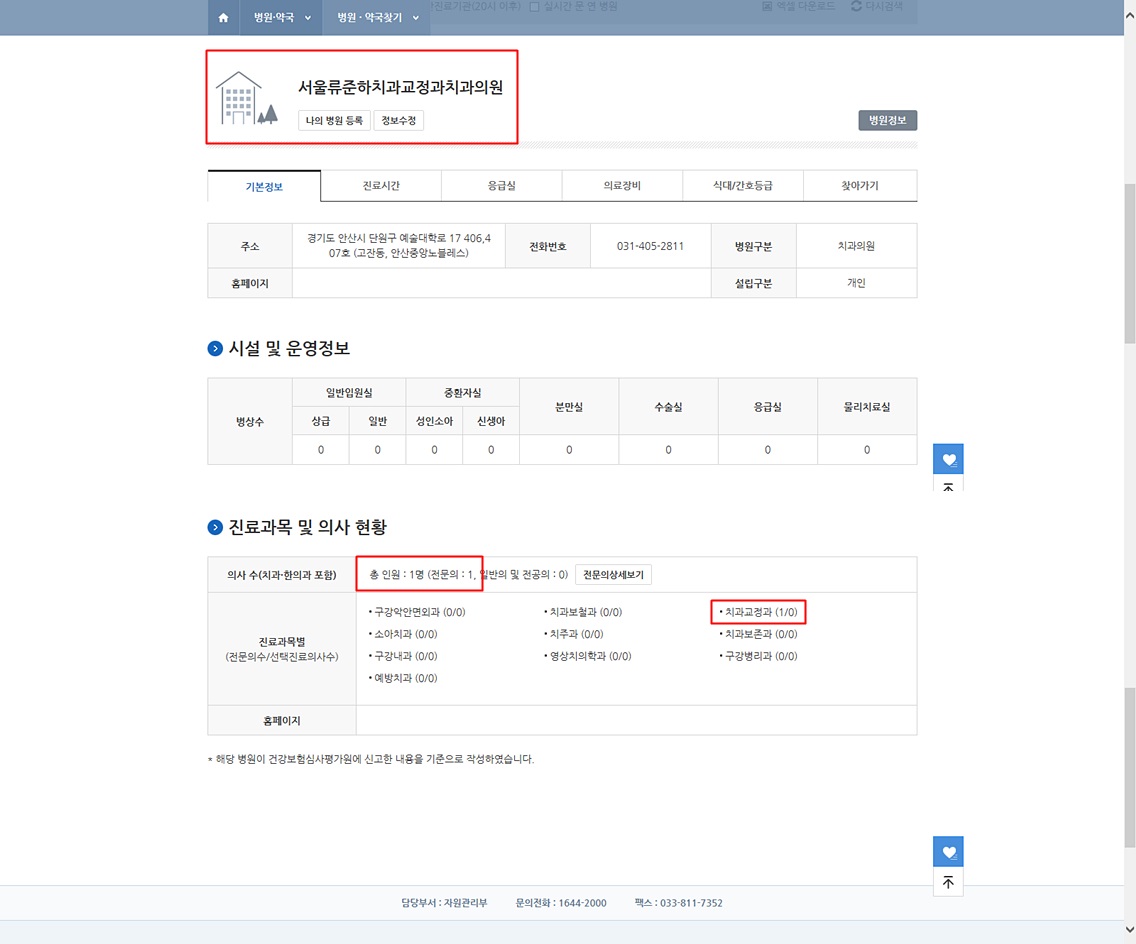Expand the 병원·약국찾기 dropdown menu
1136x944 pixels.
(377, 17)
